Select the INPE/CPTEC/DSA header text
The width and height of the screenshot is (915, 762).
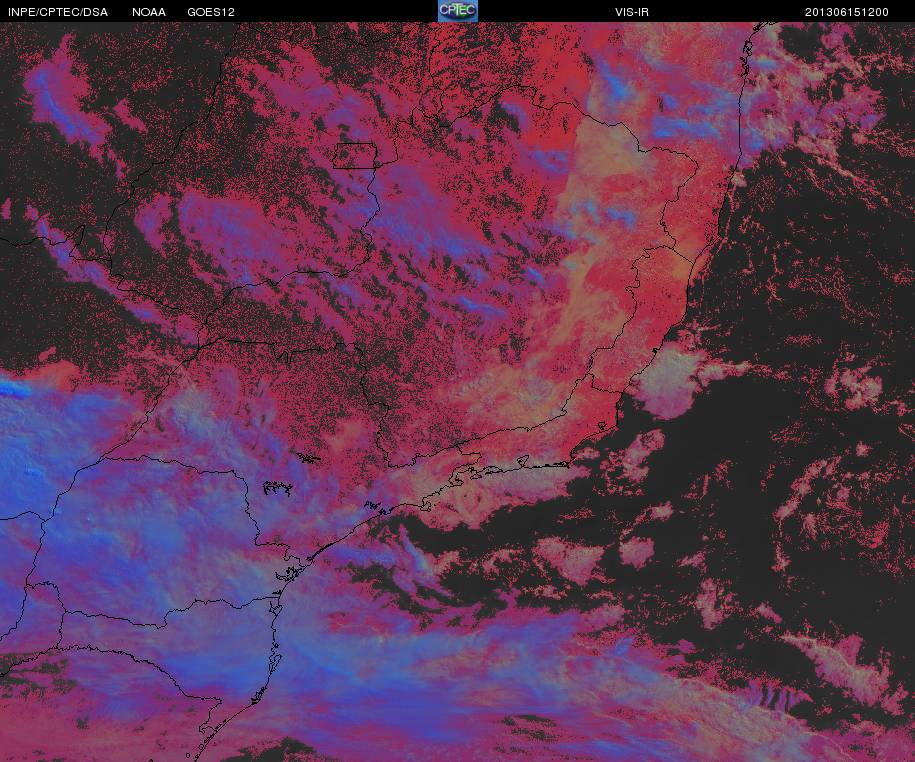(x=58, y=12)
